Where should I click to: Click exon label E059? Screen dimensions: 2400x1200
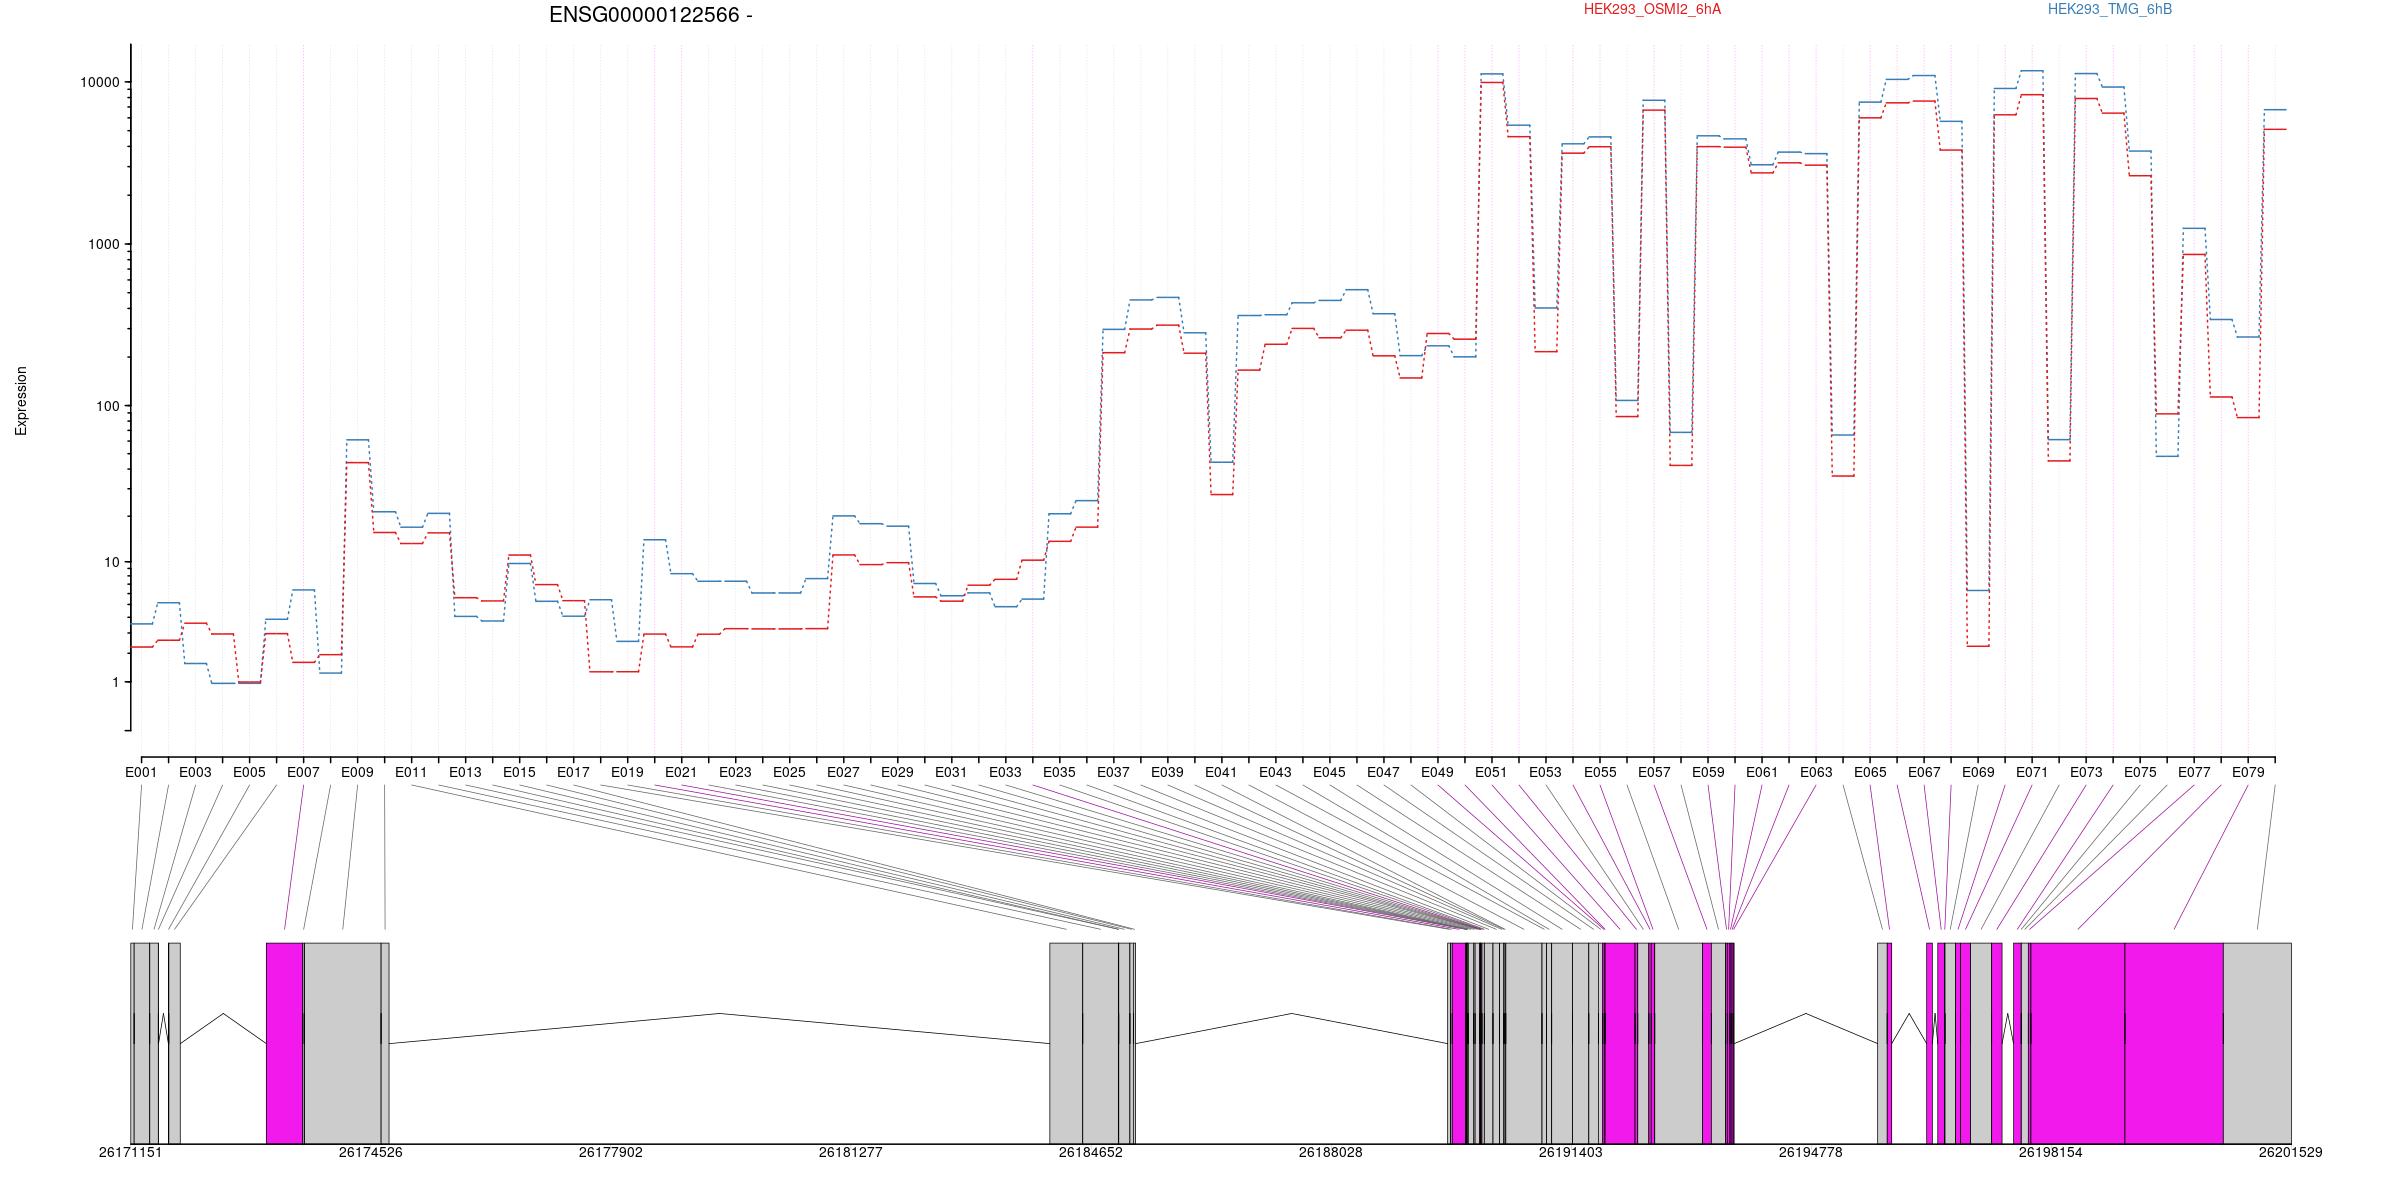click(1708, 772)
